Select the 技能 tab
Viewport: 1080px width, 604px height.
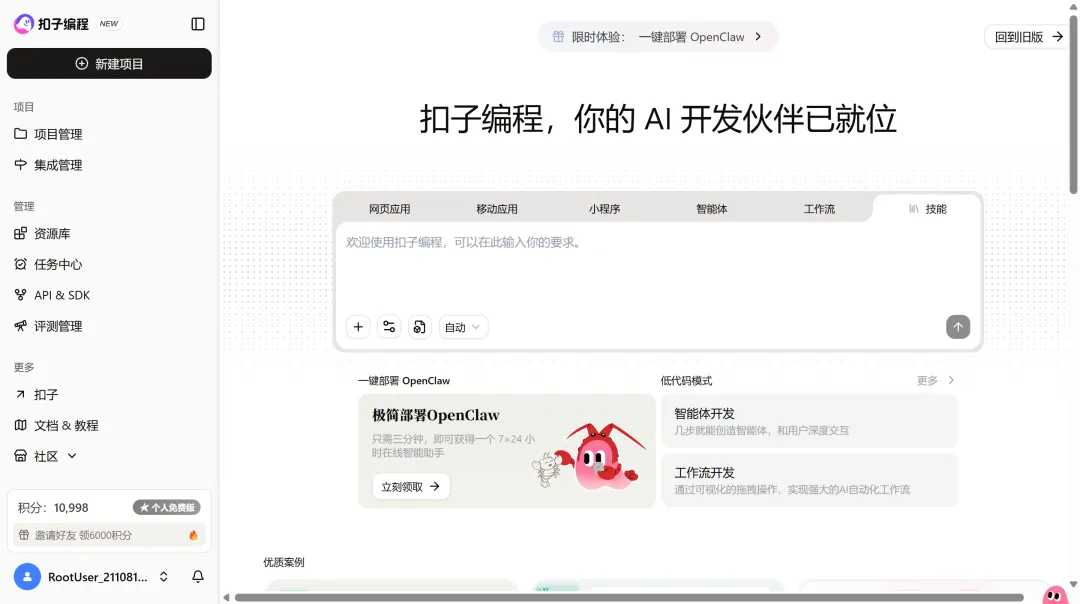[927, 209]
